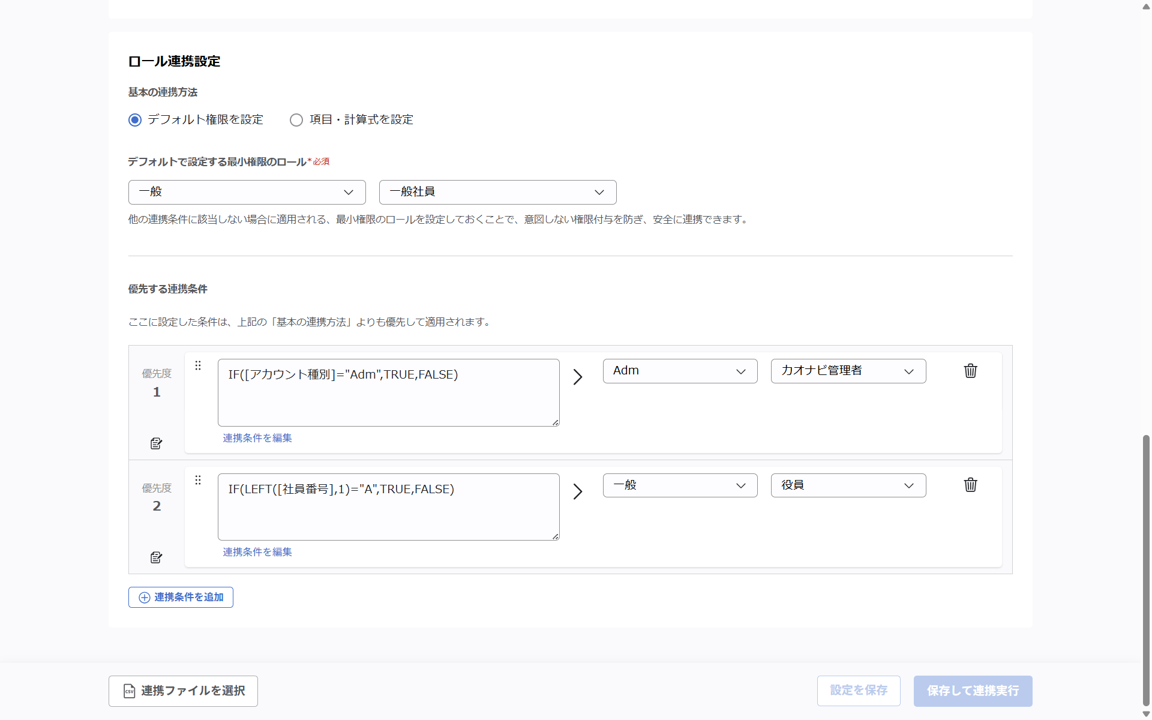The height and width of the screenshot is (720, 1152).
Task: Open the default role 一般 dropdown
Action: pyautogui.click(x=247, y=192)
